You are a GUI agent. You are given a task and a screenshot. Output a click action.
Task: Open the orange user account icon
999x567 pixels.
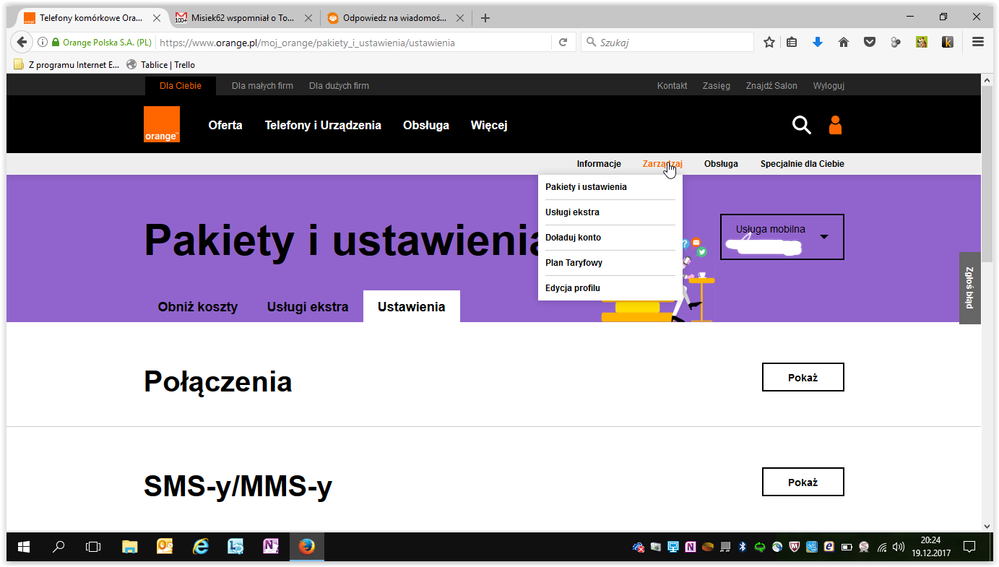point(835,125)
